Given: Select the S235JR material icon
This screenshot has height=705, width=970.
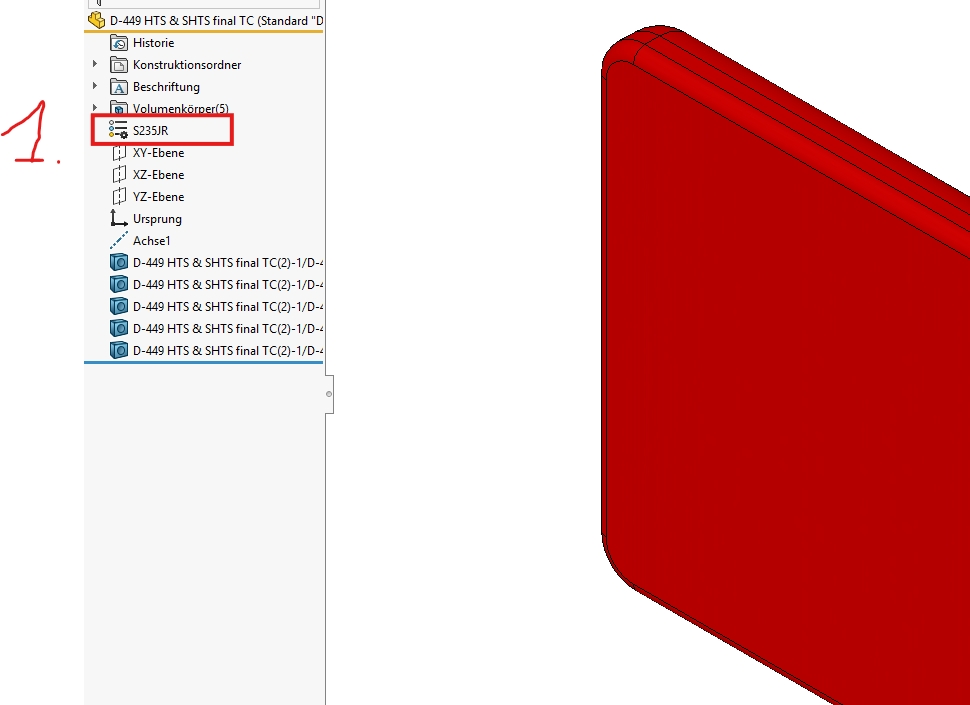Looking at the screenshot, I should pos(118,131).
